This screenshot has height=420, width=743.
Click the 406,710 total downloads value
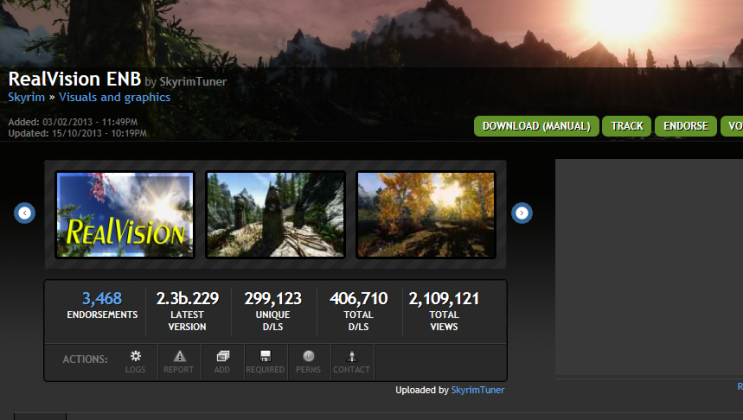point(359,298)
